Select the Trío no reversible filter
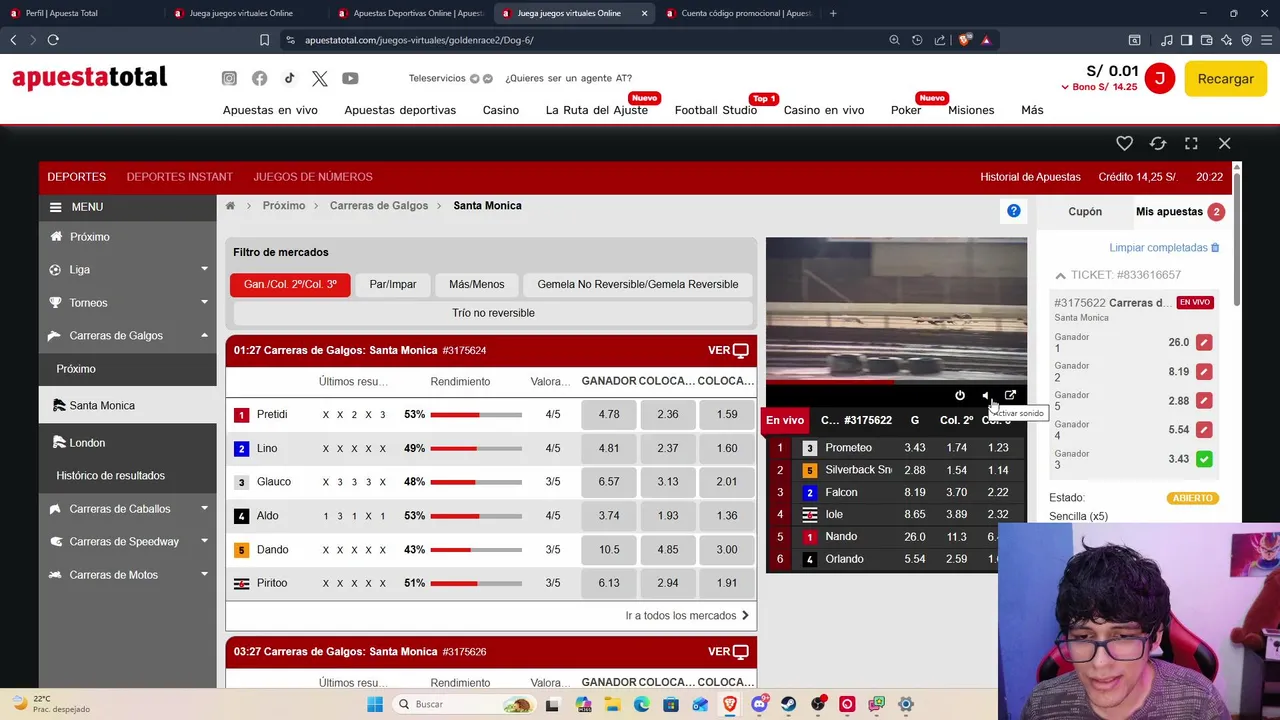1280x720 pixels. click(493, 313)
